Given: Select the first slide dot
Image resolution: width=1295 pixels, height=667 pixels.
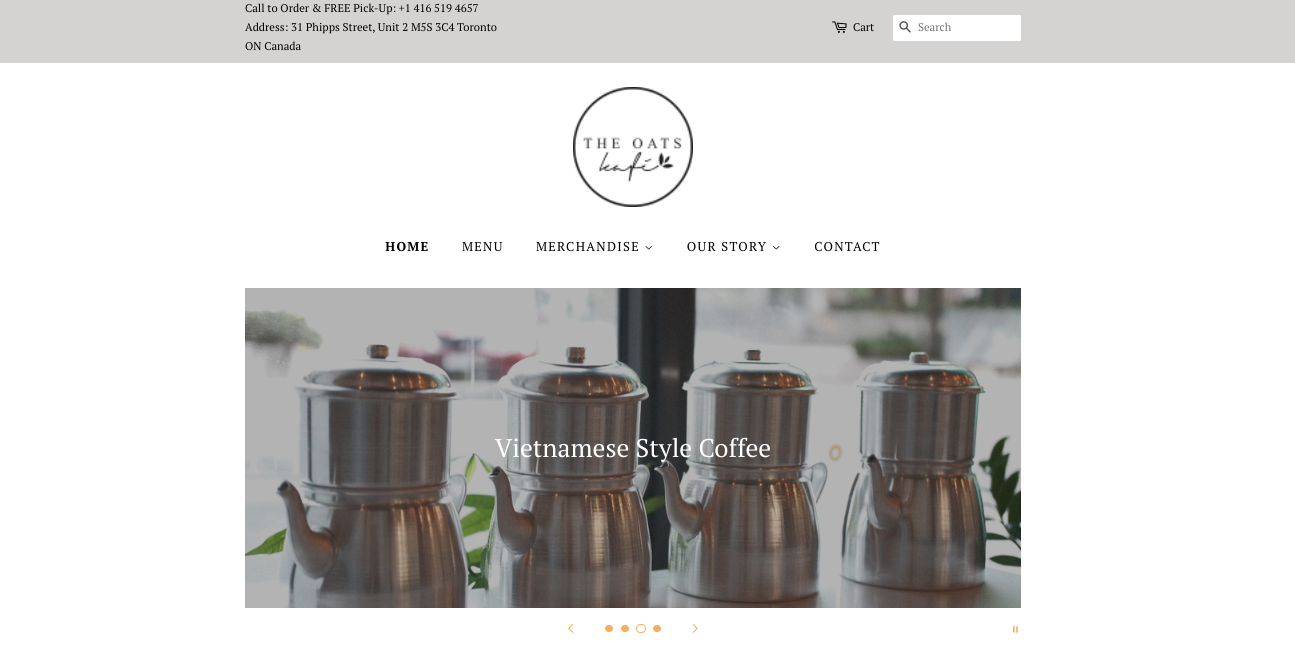Looking at the screenshot, I should pos(609,629).
